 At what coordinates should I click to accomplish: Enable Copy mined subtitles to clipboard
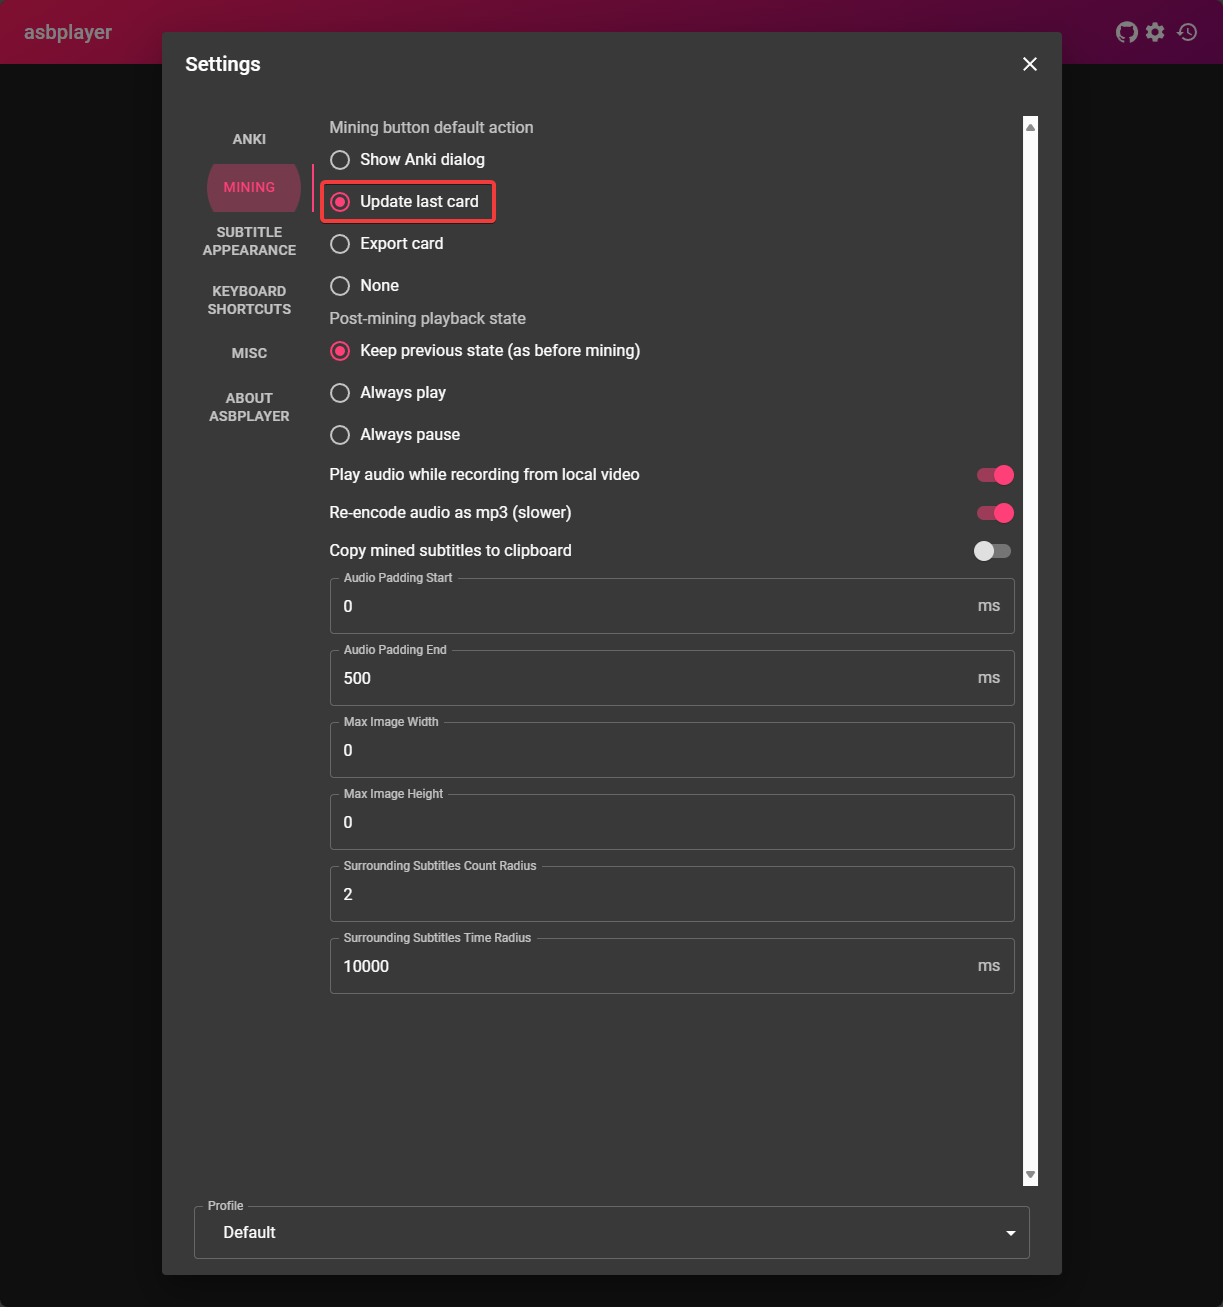click(x=991, y=550)
